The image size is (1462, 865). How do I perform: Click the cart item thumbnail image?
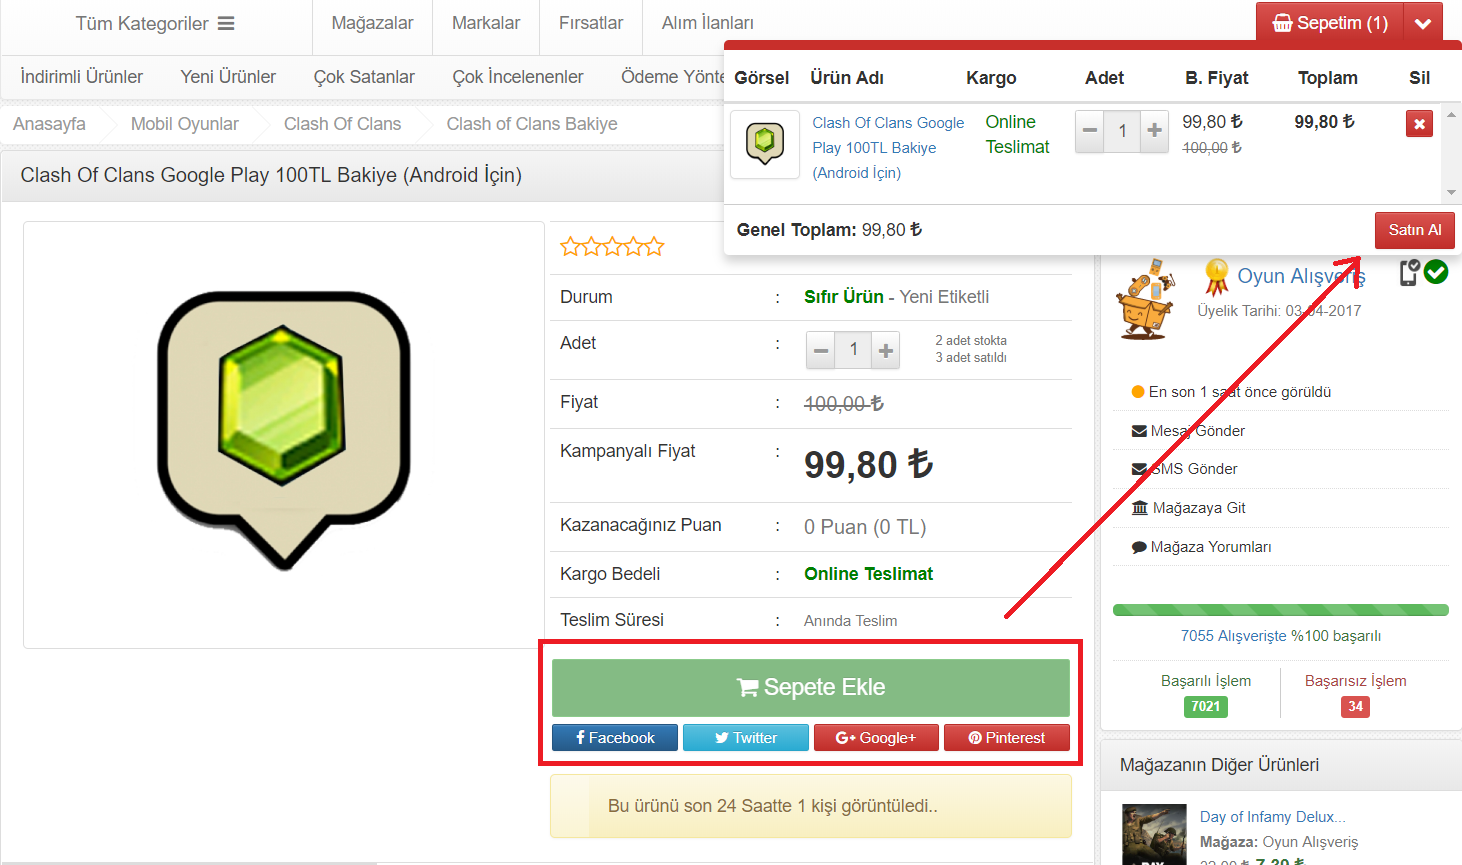click(x=765, y=145)
